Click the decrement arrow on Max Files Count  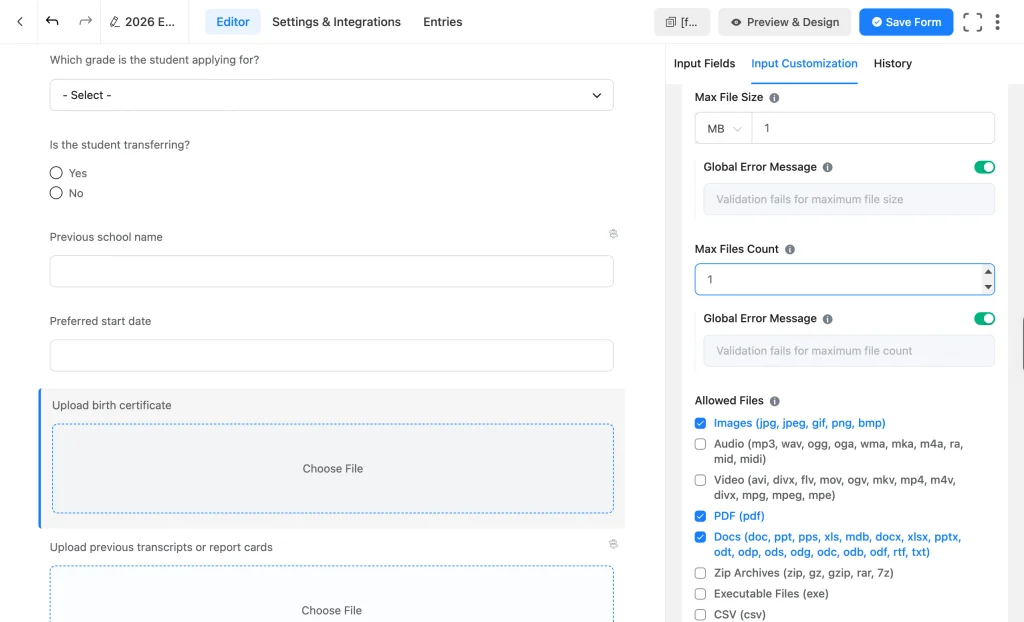click(988, 287)
